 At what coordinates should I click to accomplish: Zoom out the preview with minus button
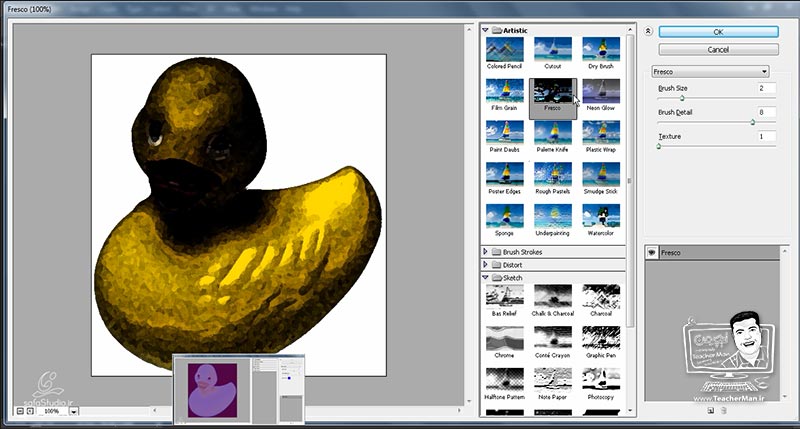coord(20,411)
